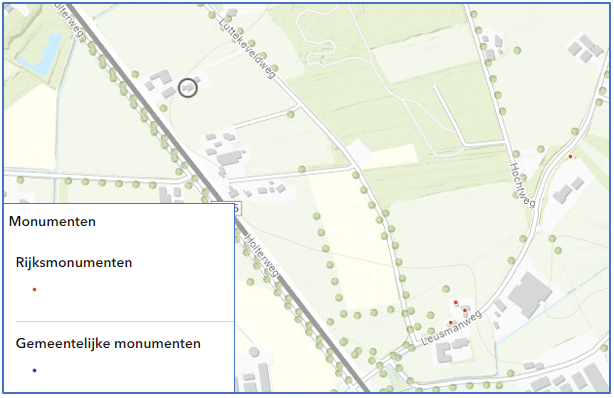The height and width of the screenshot is (398, 614).
Task: Click the Gemeentelijke monumenten legend label
Action: click(108, 344)
